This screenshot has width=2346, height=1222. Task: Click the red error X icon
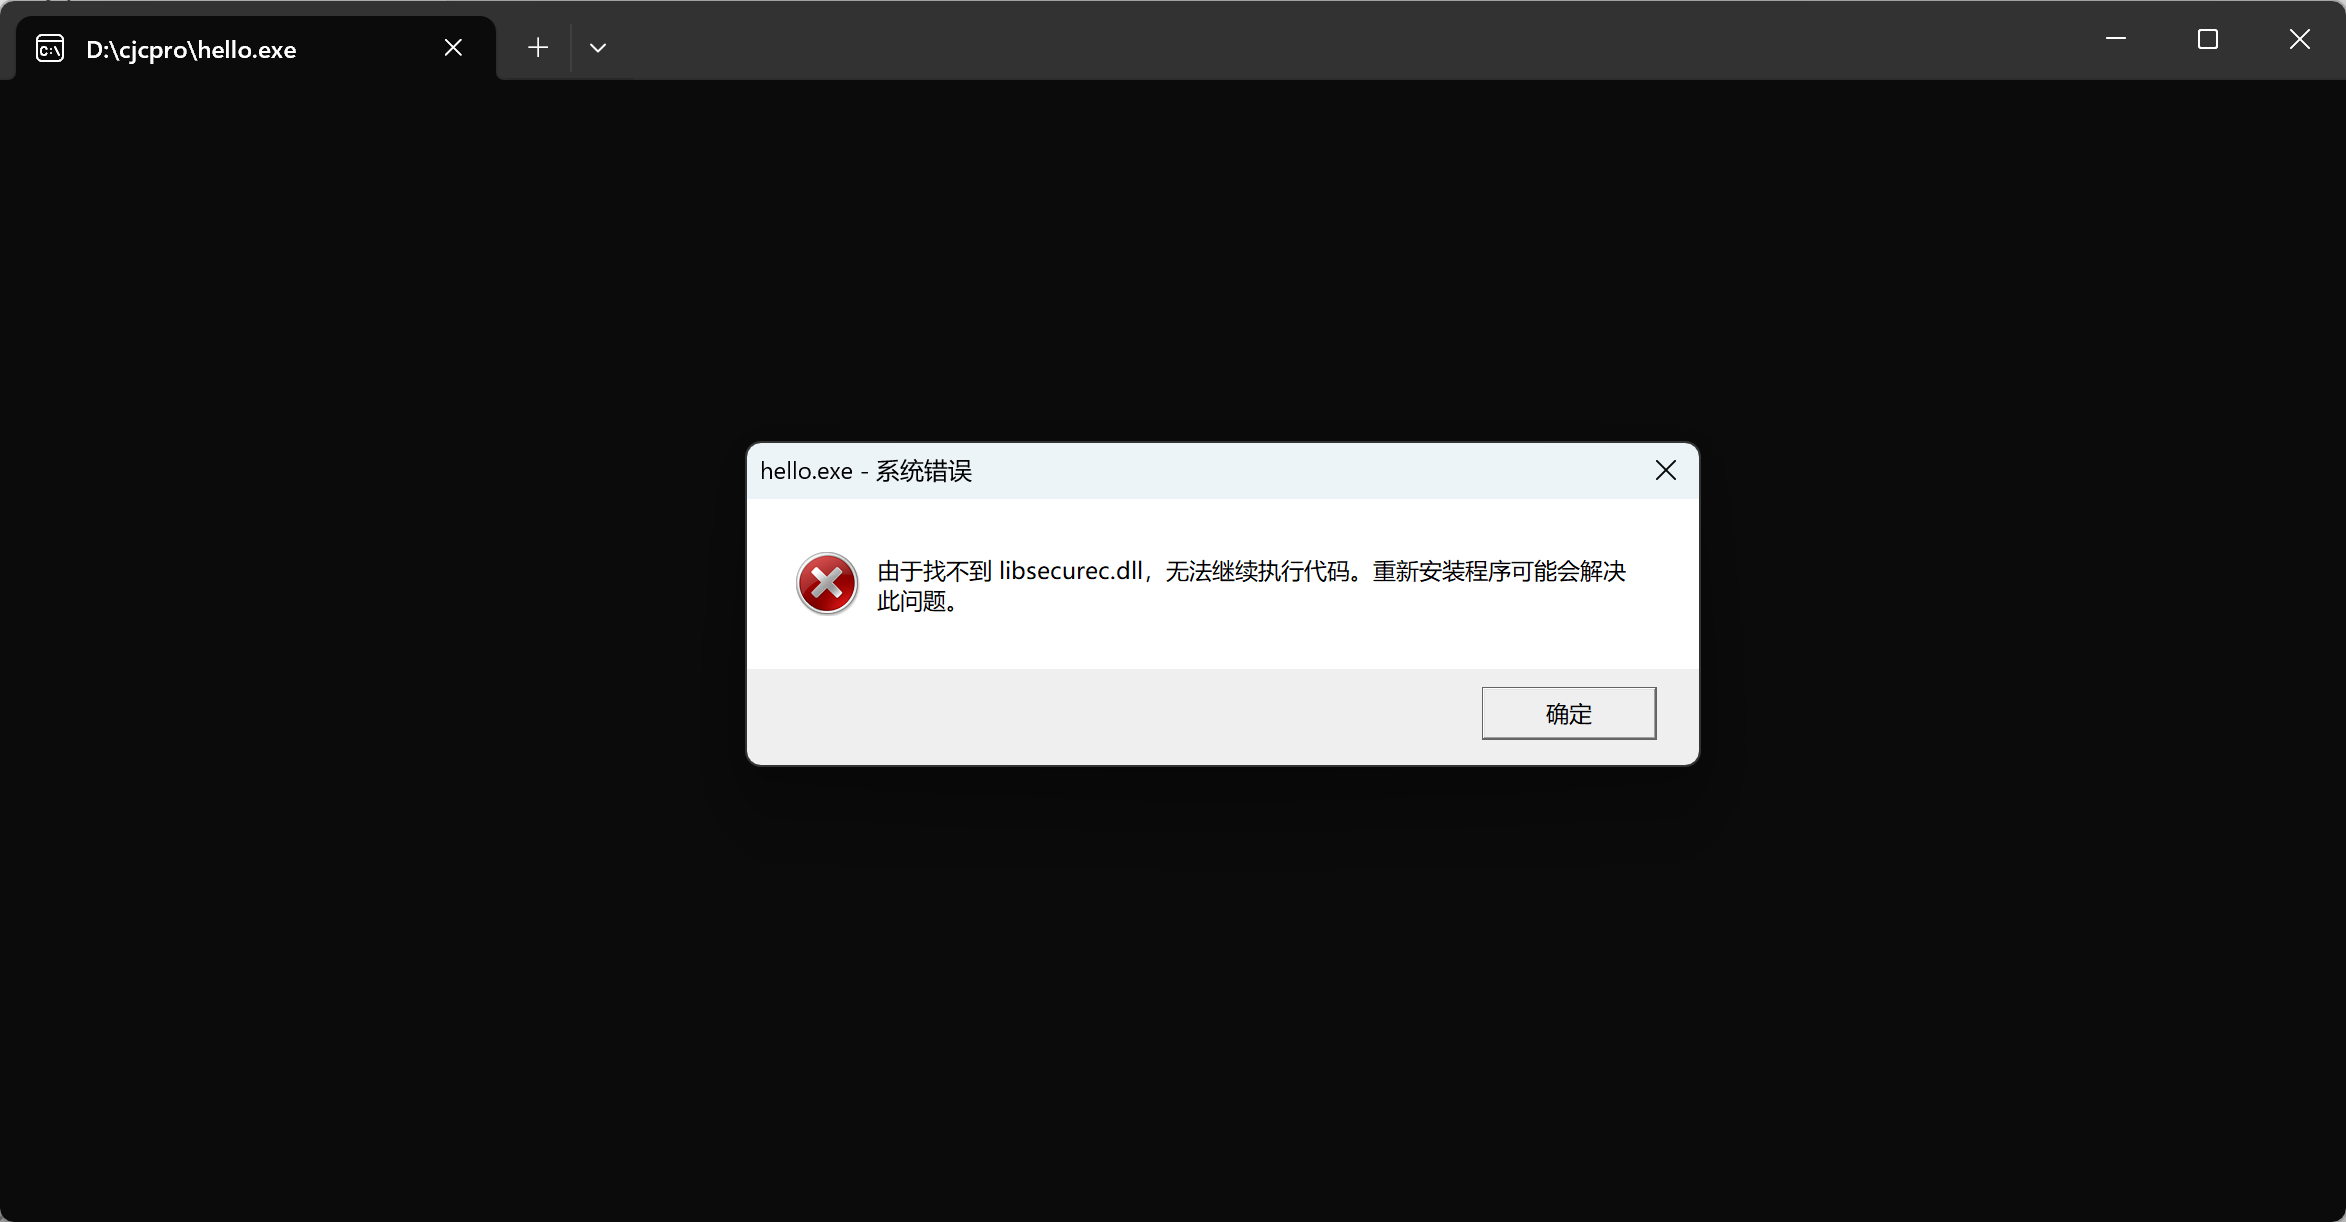826,583
